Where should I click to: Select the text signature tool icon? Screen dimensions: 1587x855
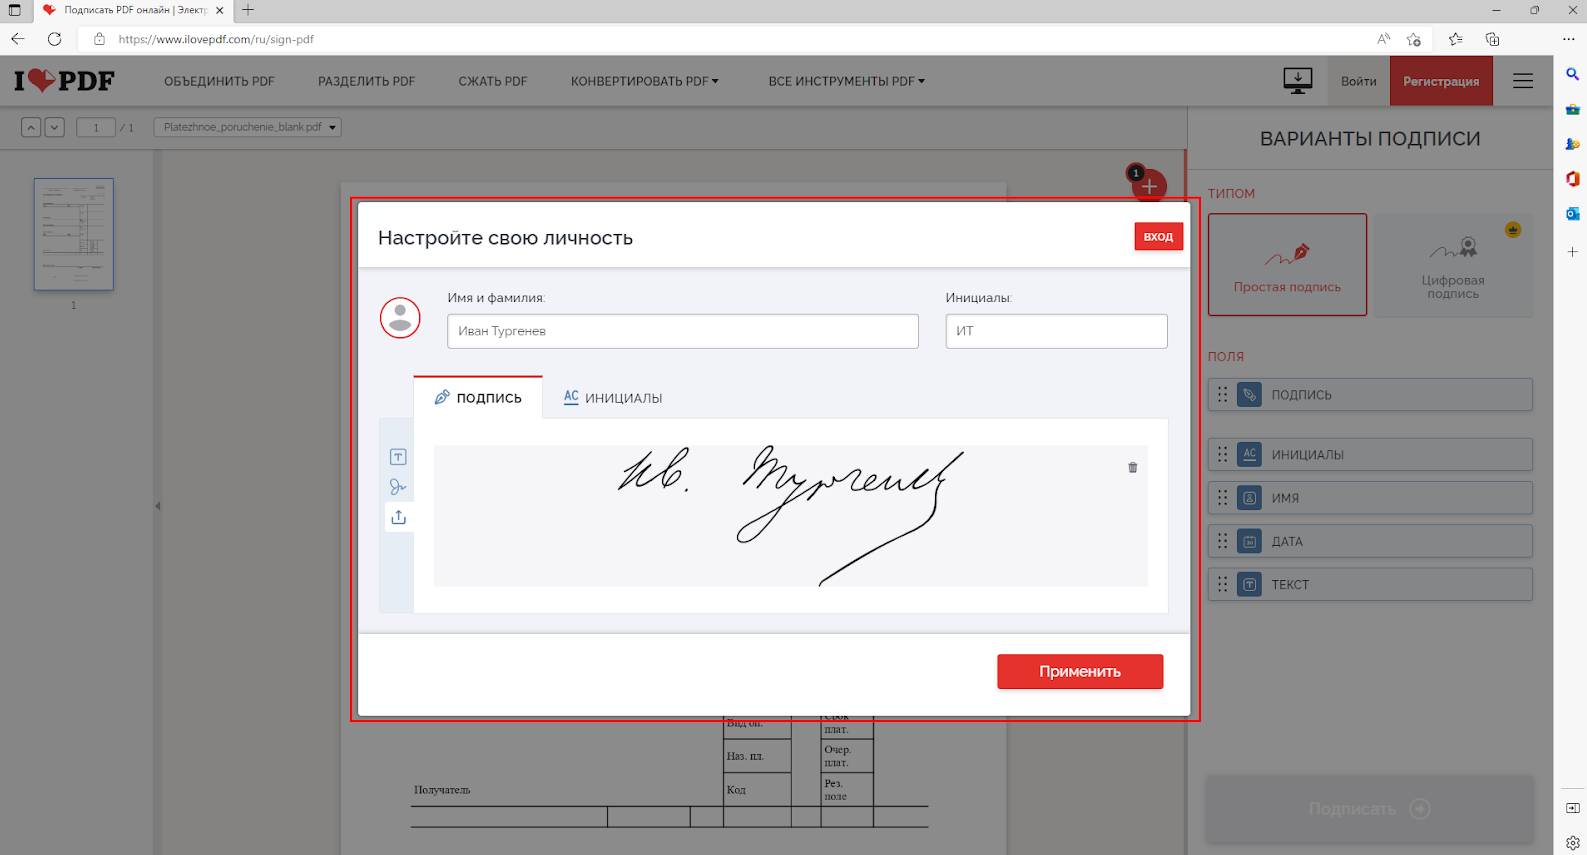398,457
